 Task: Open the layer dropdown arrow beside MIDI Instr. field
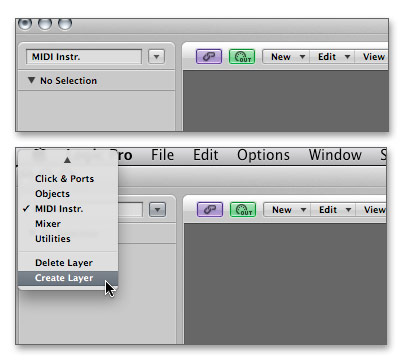pos(156,57)
